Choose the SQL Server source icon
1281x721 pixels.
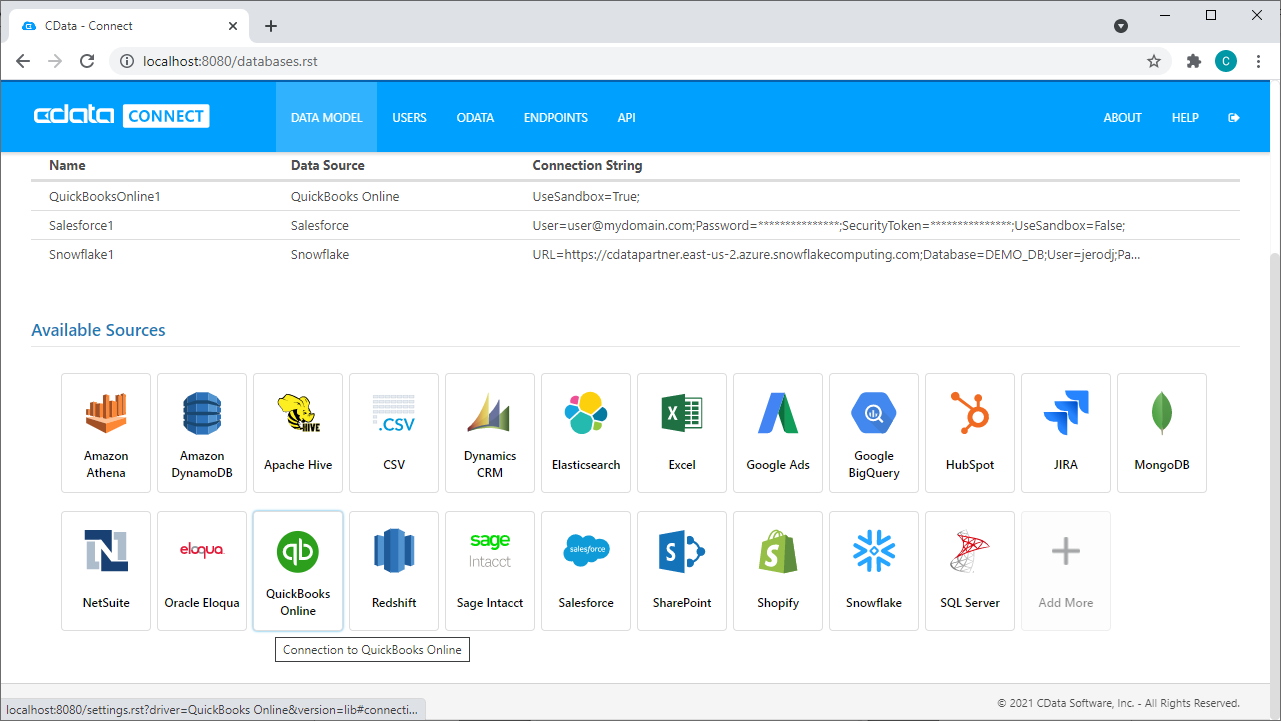(x=970, y=570)
